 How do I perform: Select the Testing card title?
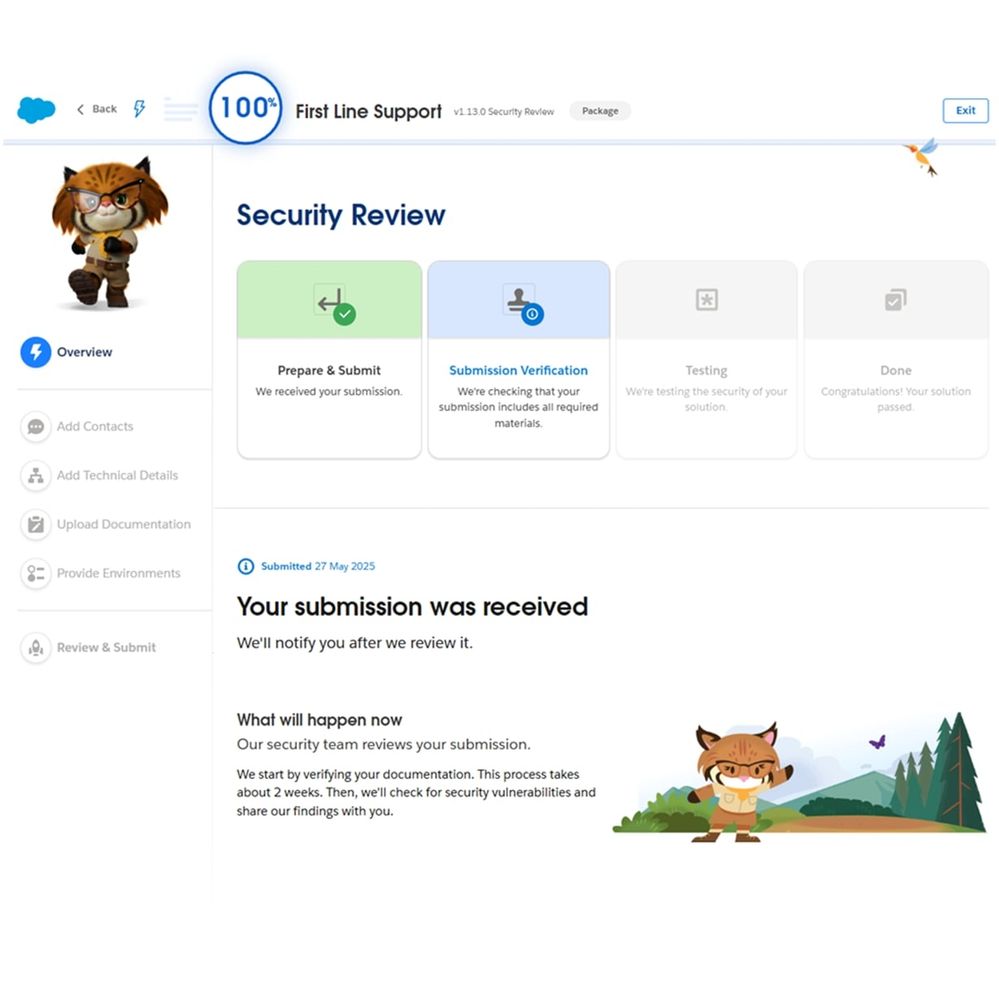[706, 371]
